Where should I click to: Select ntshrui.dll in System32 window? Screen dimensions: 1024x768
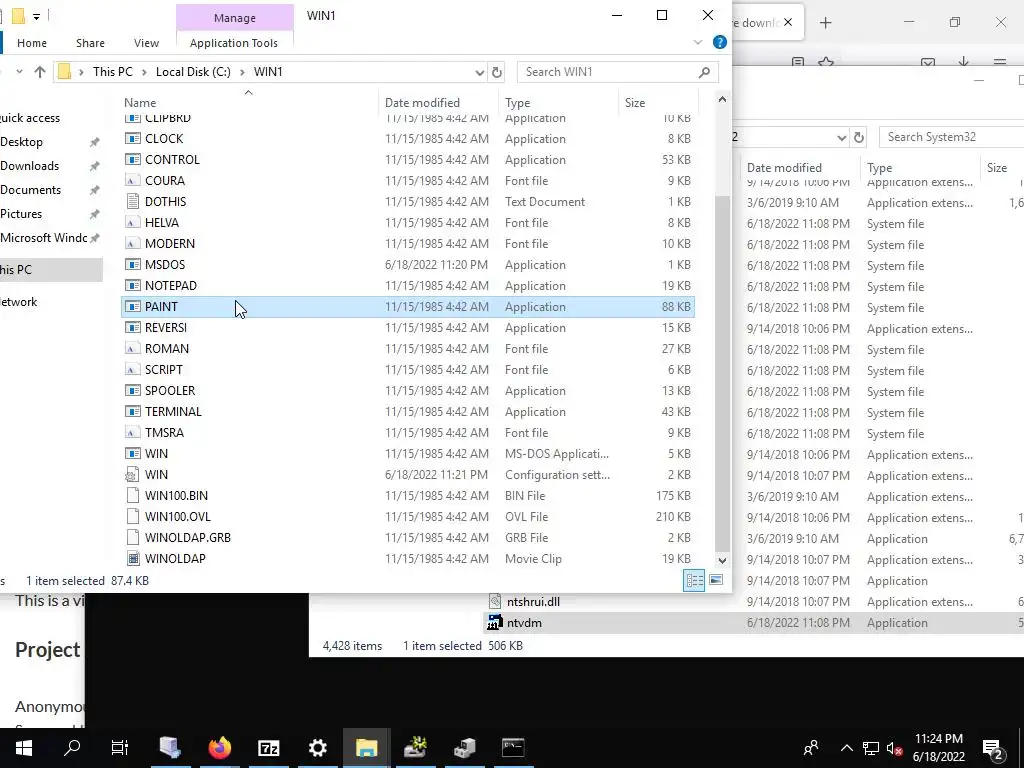pos(533,602)
